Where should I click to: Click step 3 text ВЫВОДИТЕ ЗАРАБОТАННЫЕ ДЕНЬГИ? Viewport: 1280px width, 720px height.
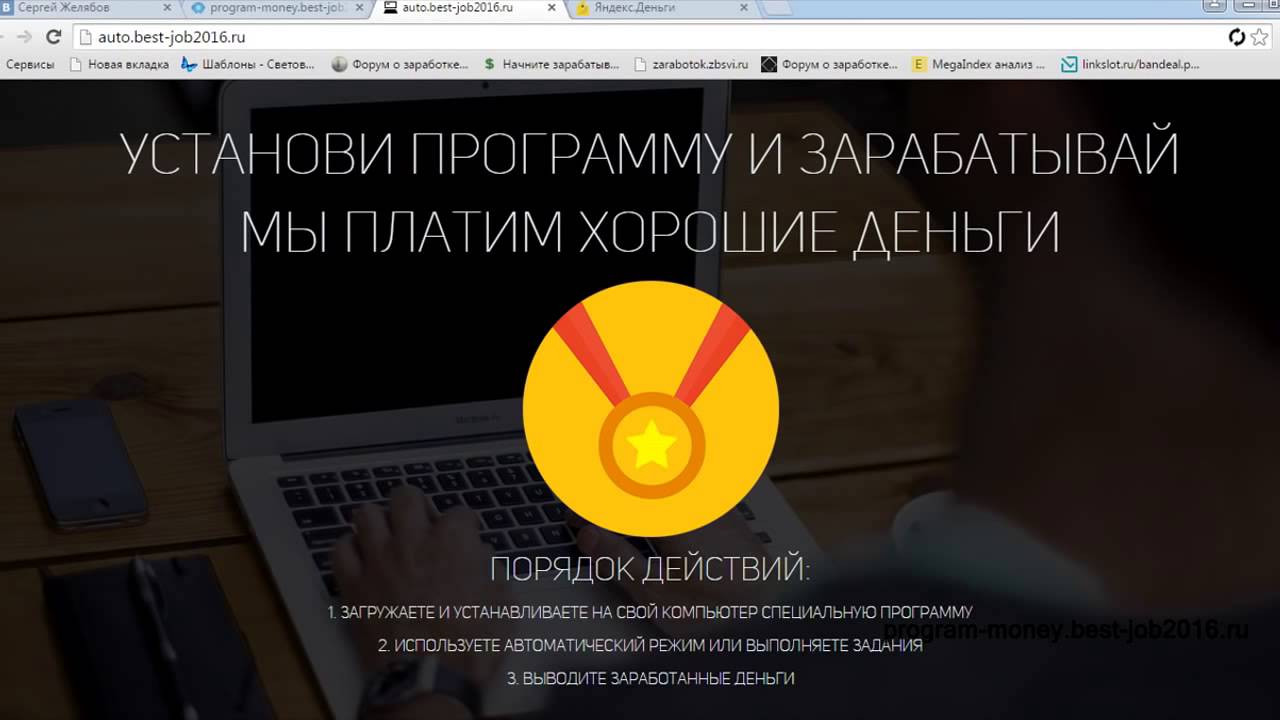tap(650, 678)
